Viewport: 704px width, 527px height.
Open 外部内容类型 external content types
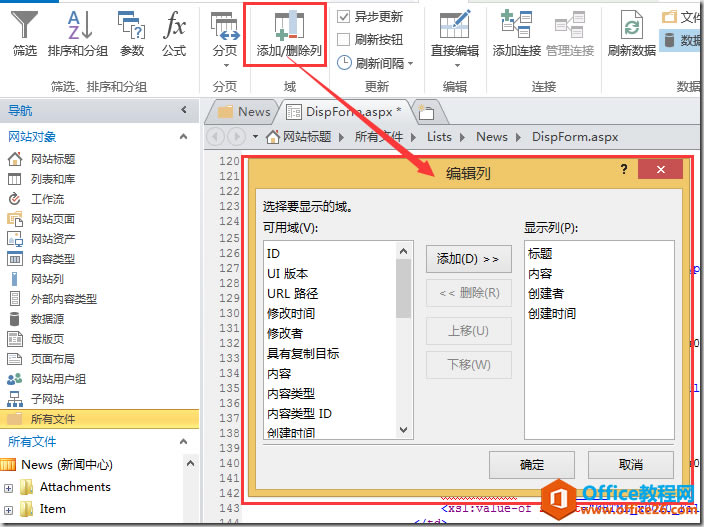pos(64,299)
